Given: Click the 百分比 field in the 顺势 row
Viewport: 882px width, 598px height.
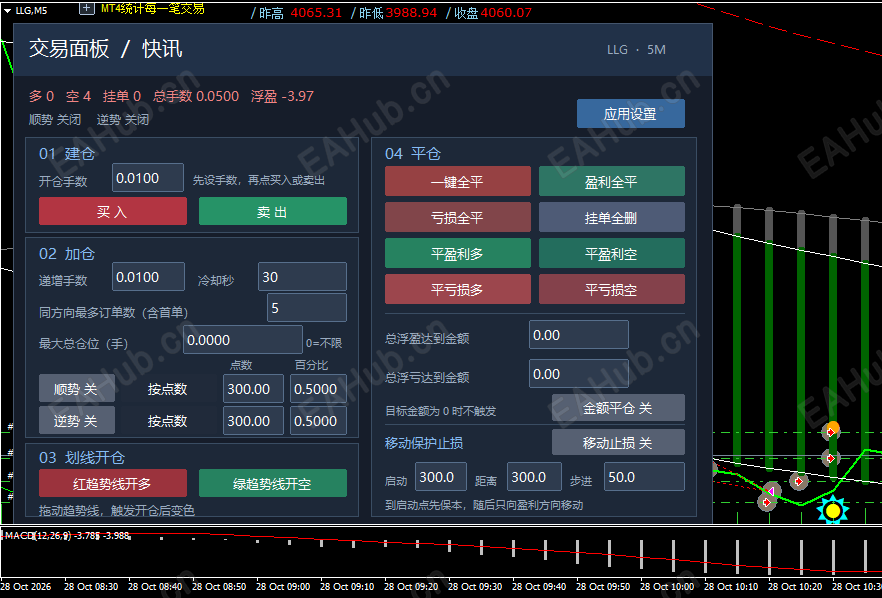Looking at the screenshot, I should coord(318,389).
